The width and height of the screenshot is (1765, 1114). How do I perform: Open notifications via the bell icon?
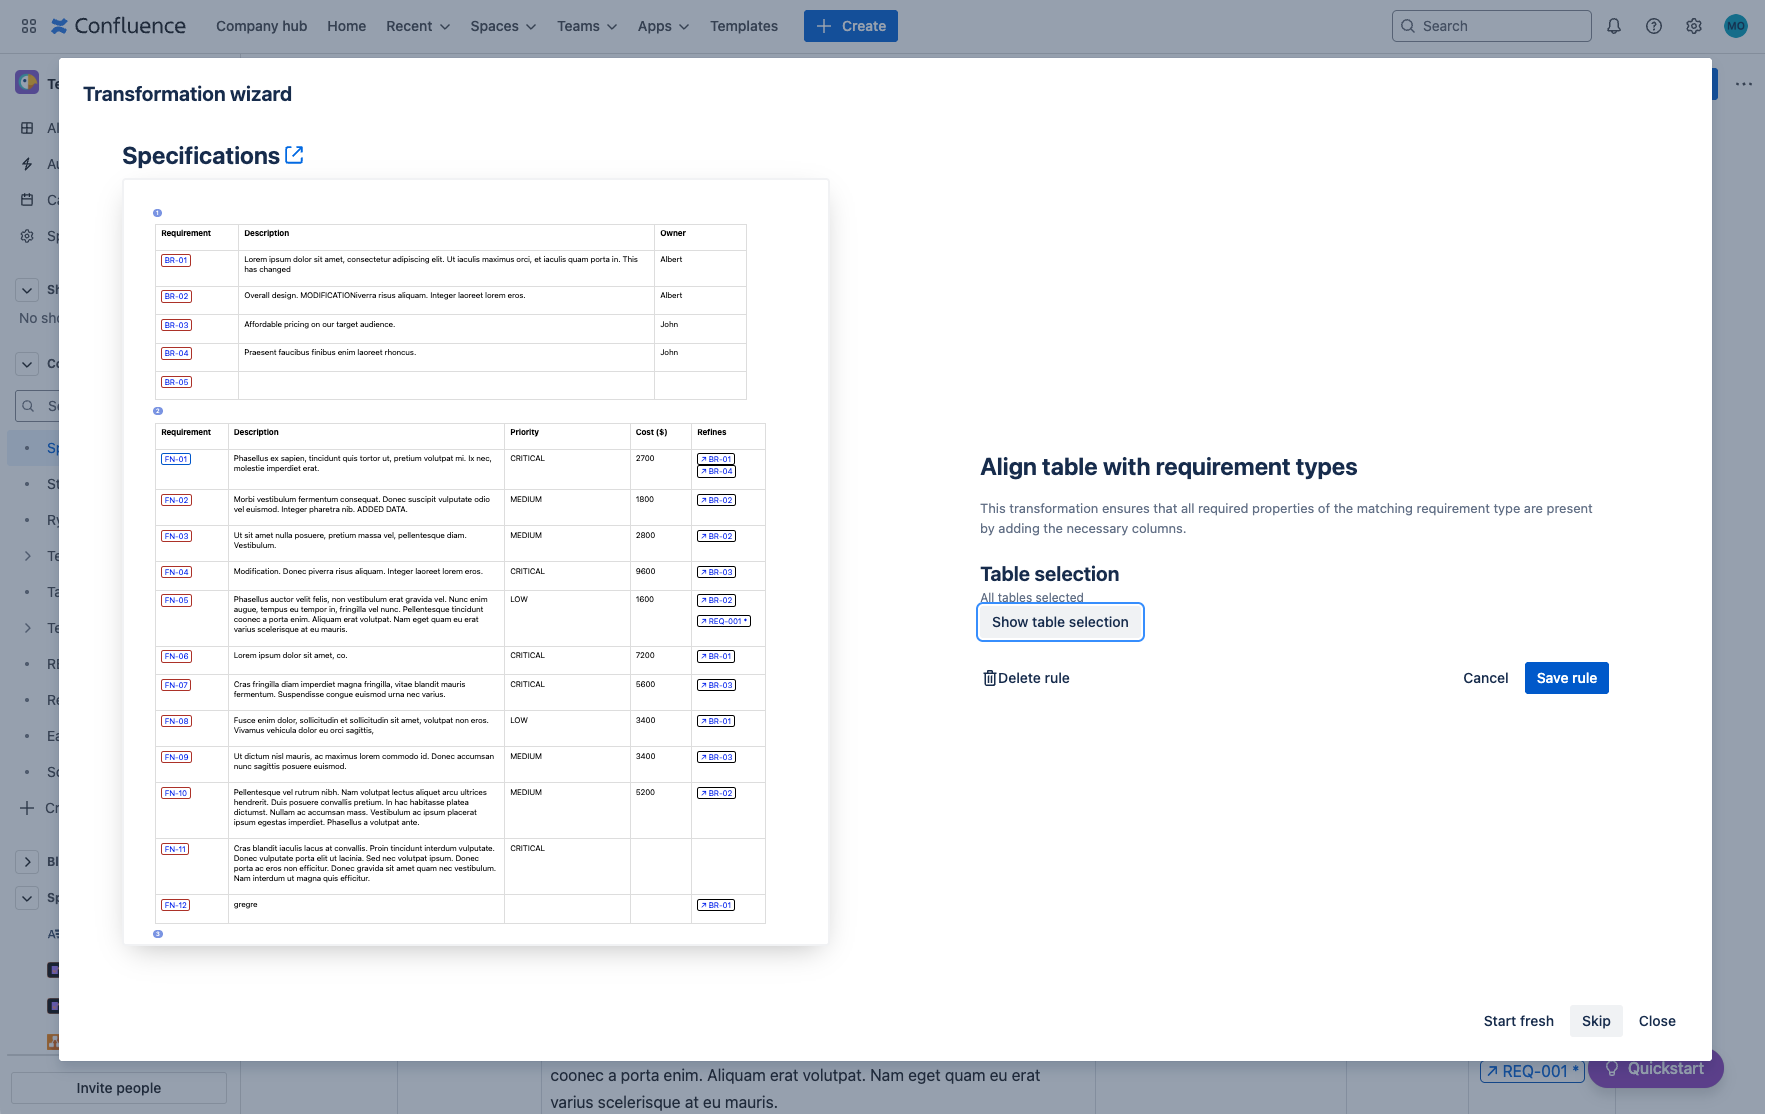[1613, 26]
